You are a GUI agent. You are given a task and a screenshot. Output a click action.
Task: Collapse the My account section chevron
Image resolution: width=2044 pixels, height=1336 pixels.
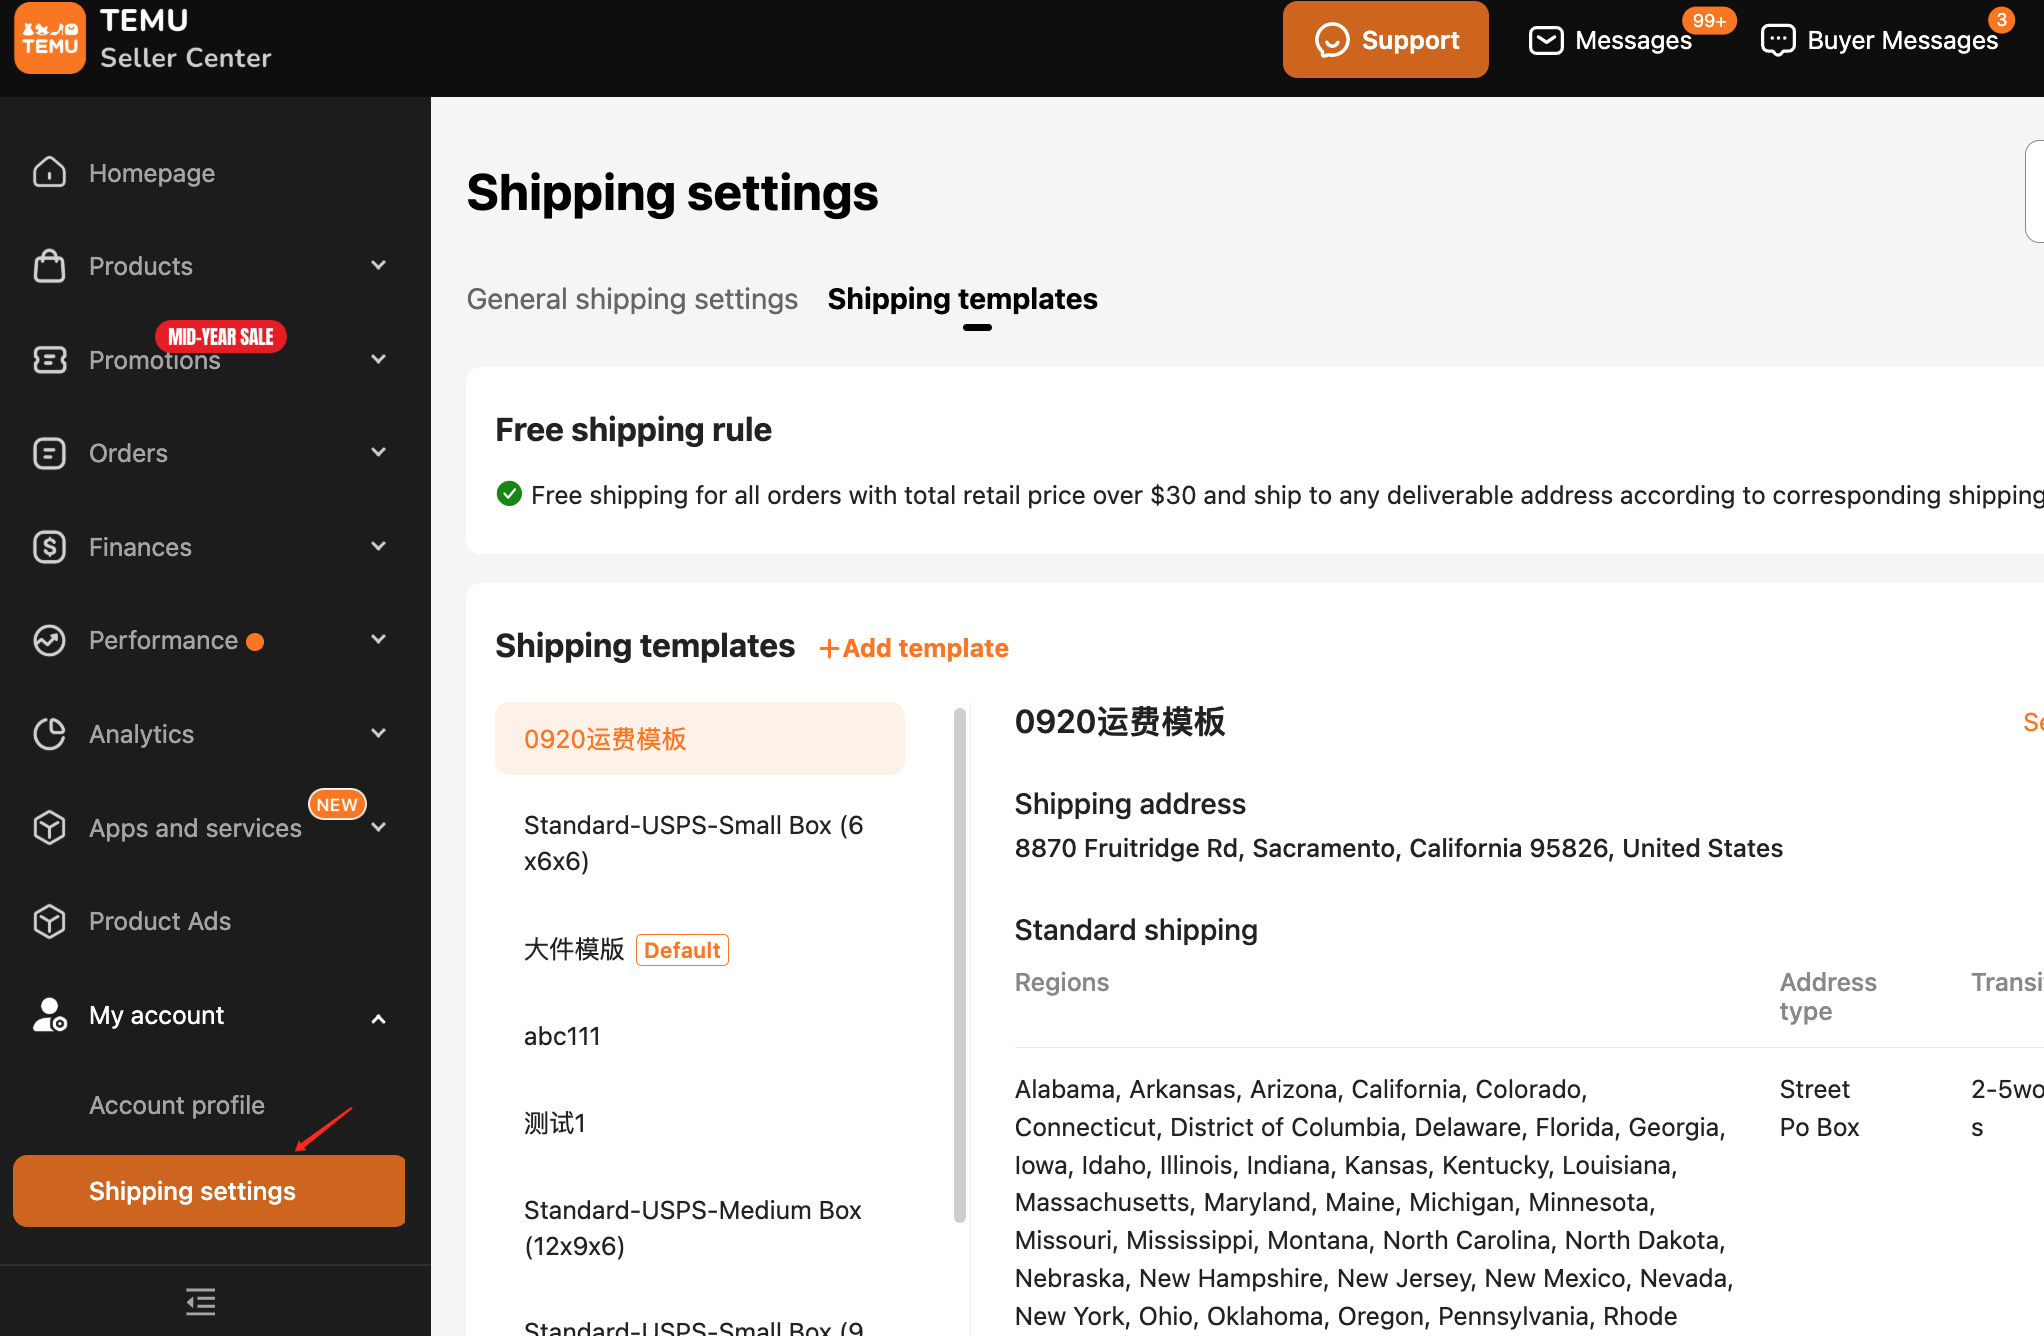(x=378, y=1019)
